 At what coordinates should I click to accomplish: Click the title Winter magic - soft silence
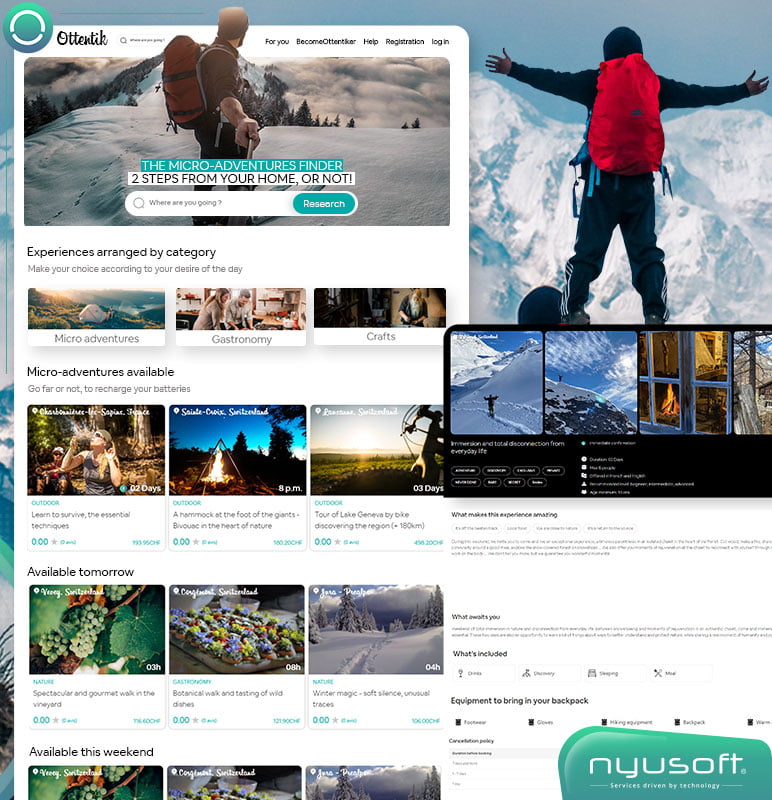point(371,698)
